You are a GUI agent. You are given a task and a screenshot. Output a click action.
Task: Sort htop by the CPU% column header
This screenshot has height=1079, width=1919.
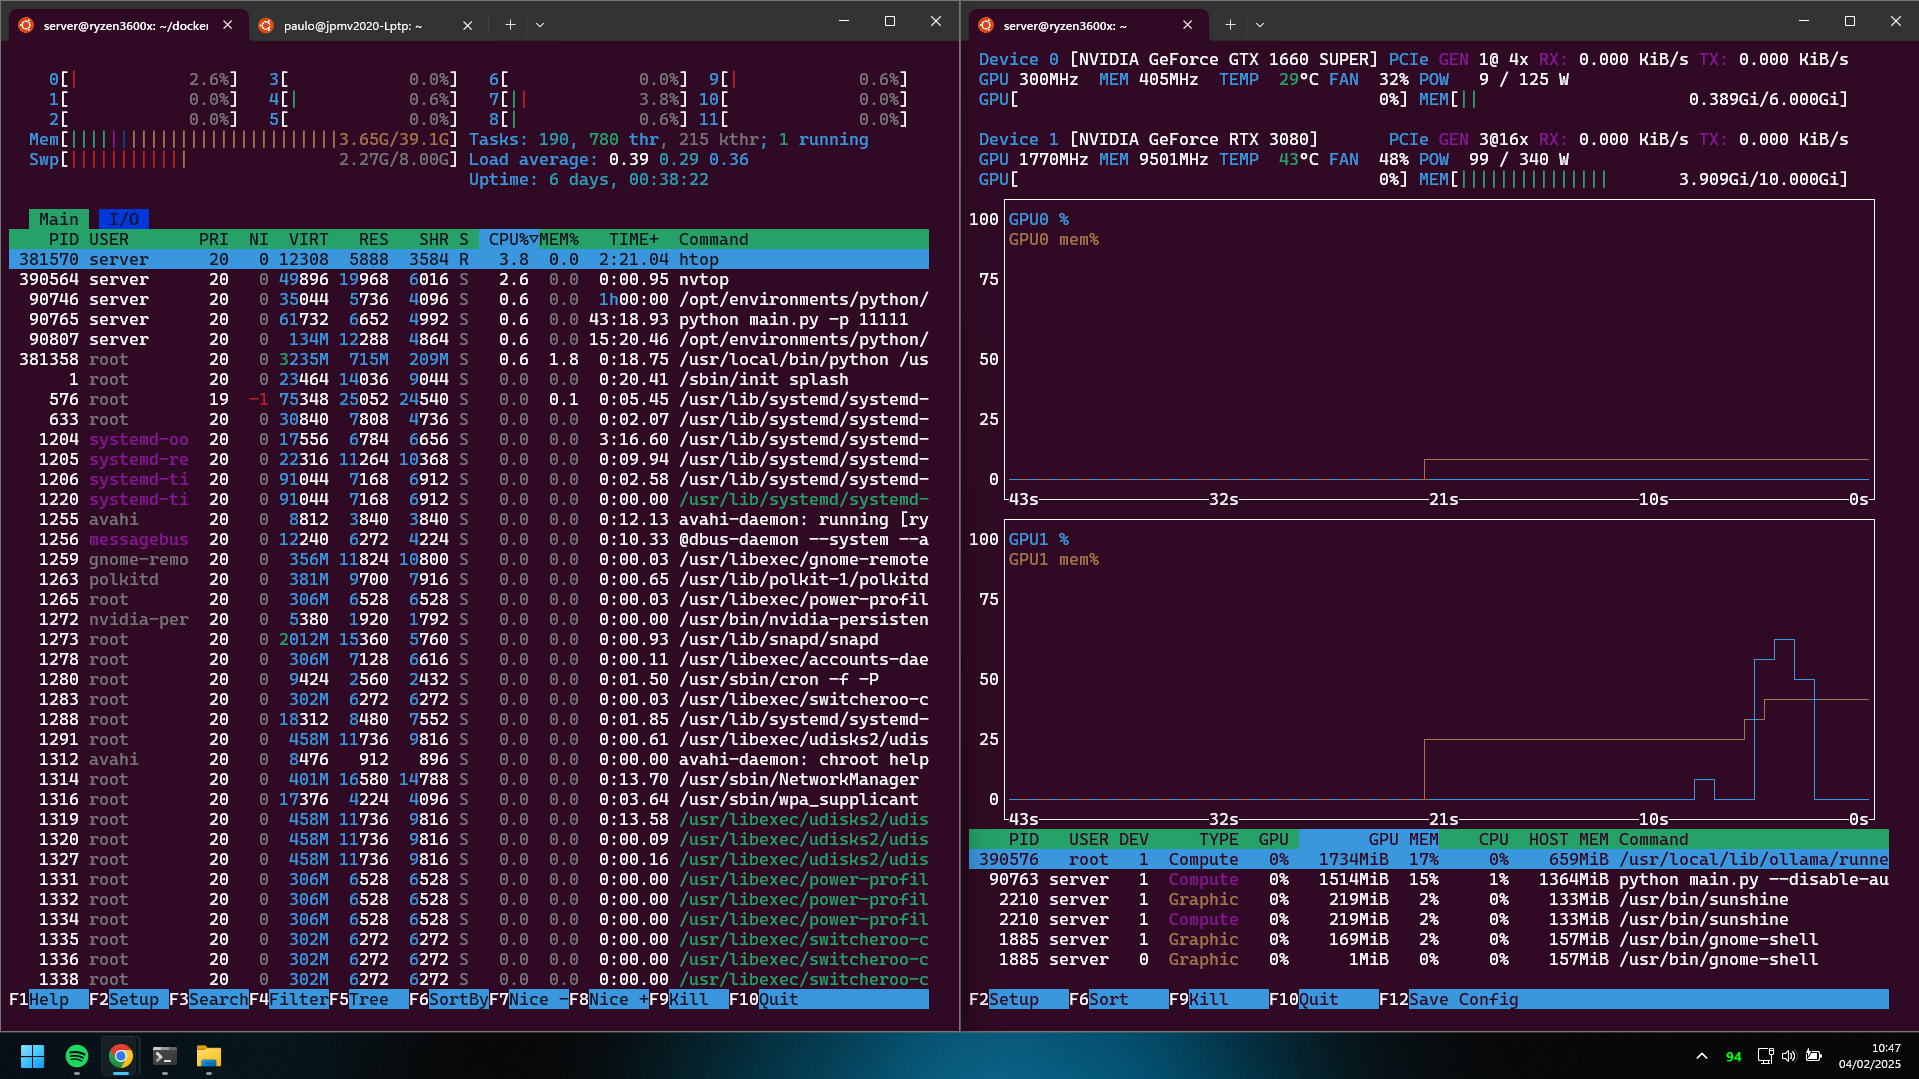pos(508,239)
